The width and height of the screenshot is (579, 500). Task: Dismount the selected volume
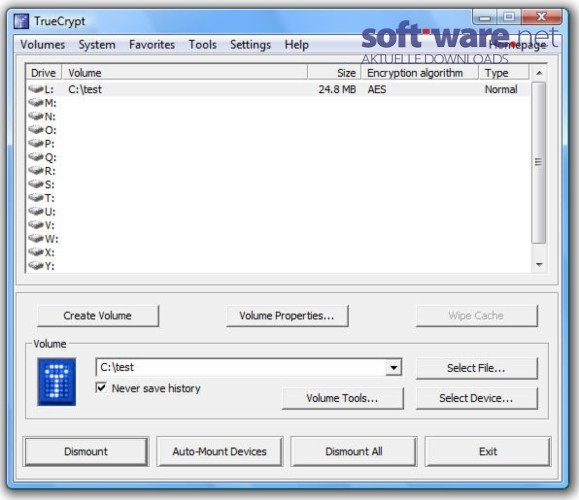86,451
